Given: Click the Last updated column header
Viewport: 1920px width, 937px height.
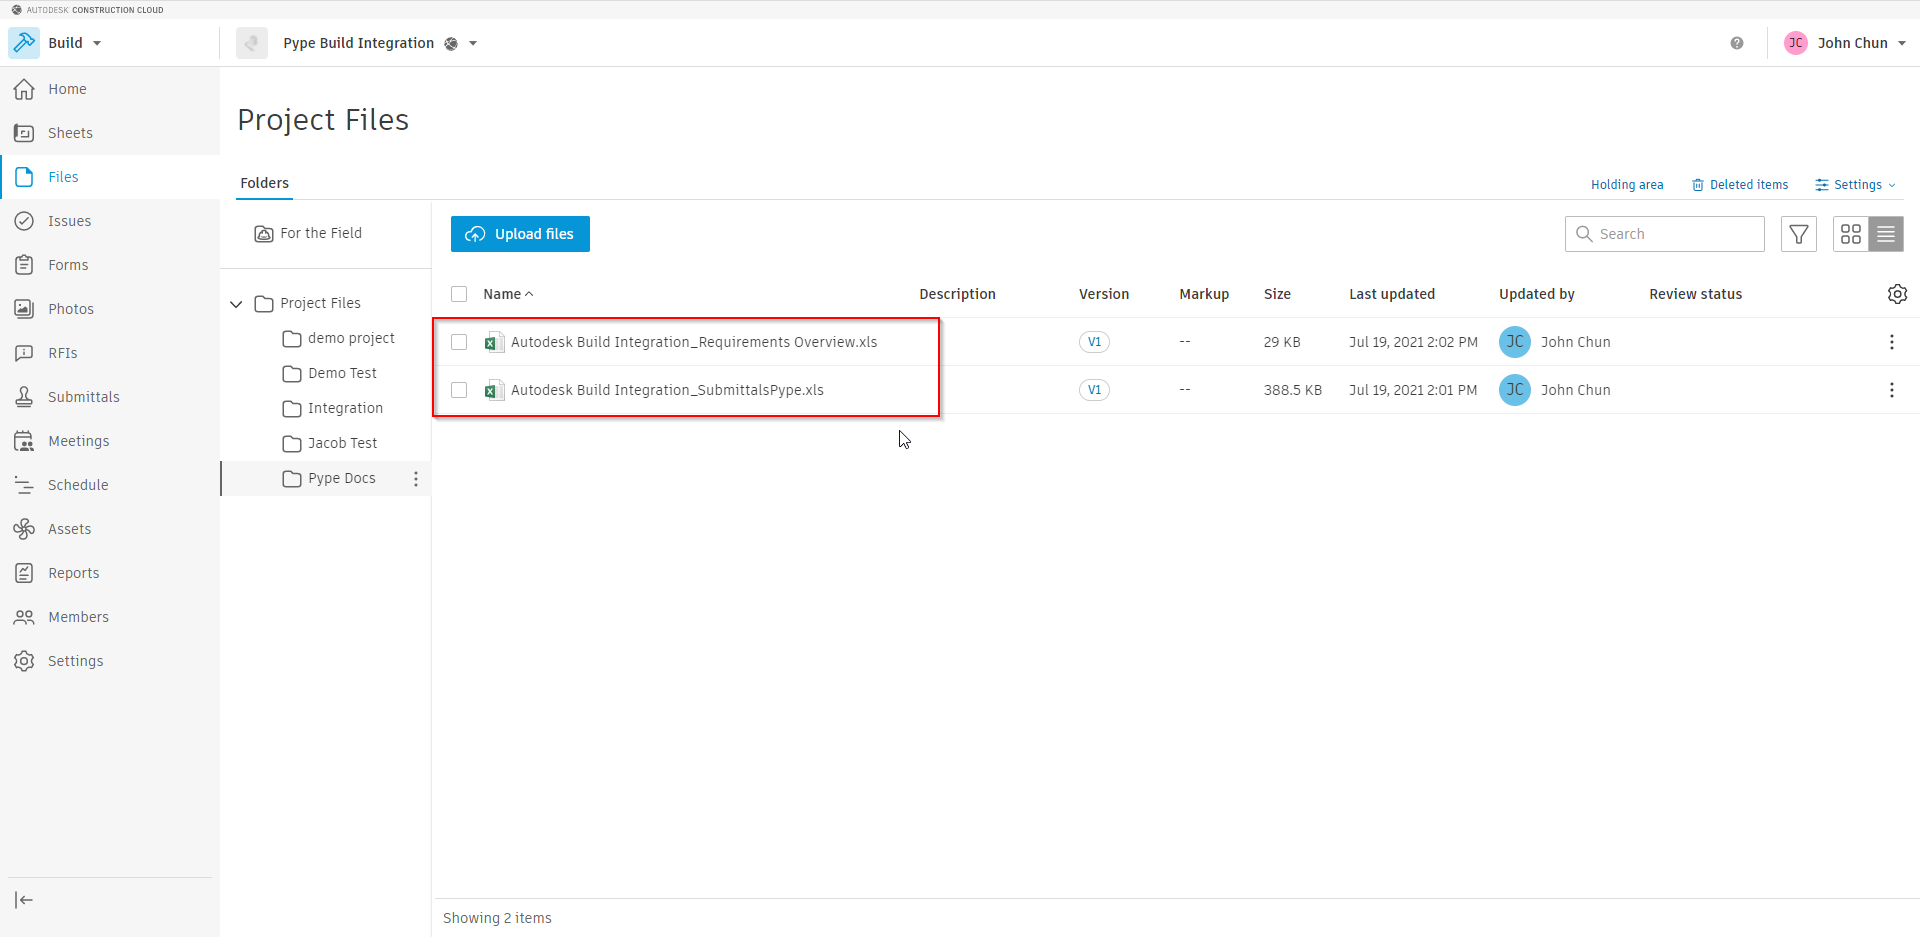Looking at the screenshot, I should [x=1392, y=294].
